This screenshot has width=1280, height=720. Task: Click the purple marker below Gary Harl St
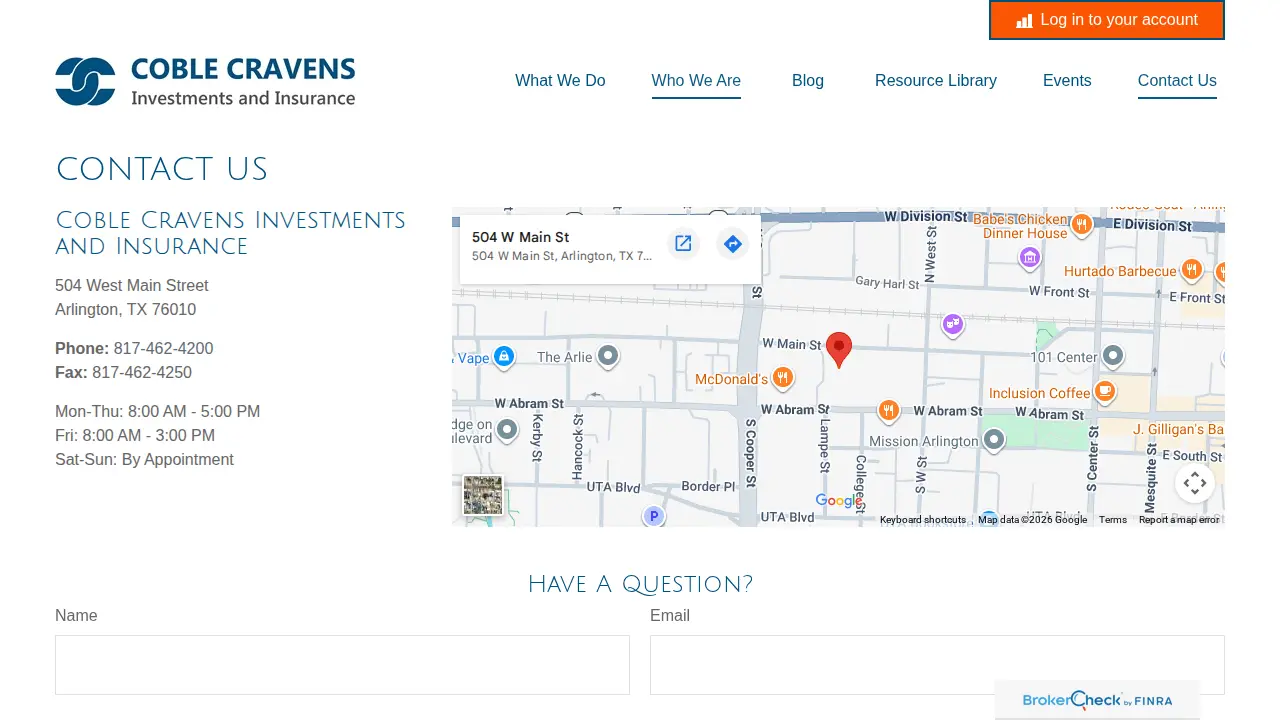(x=953, y=324)
